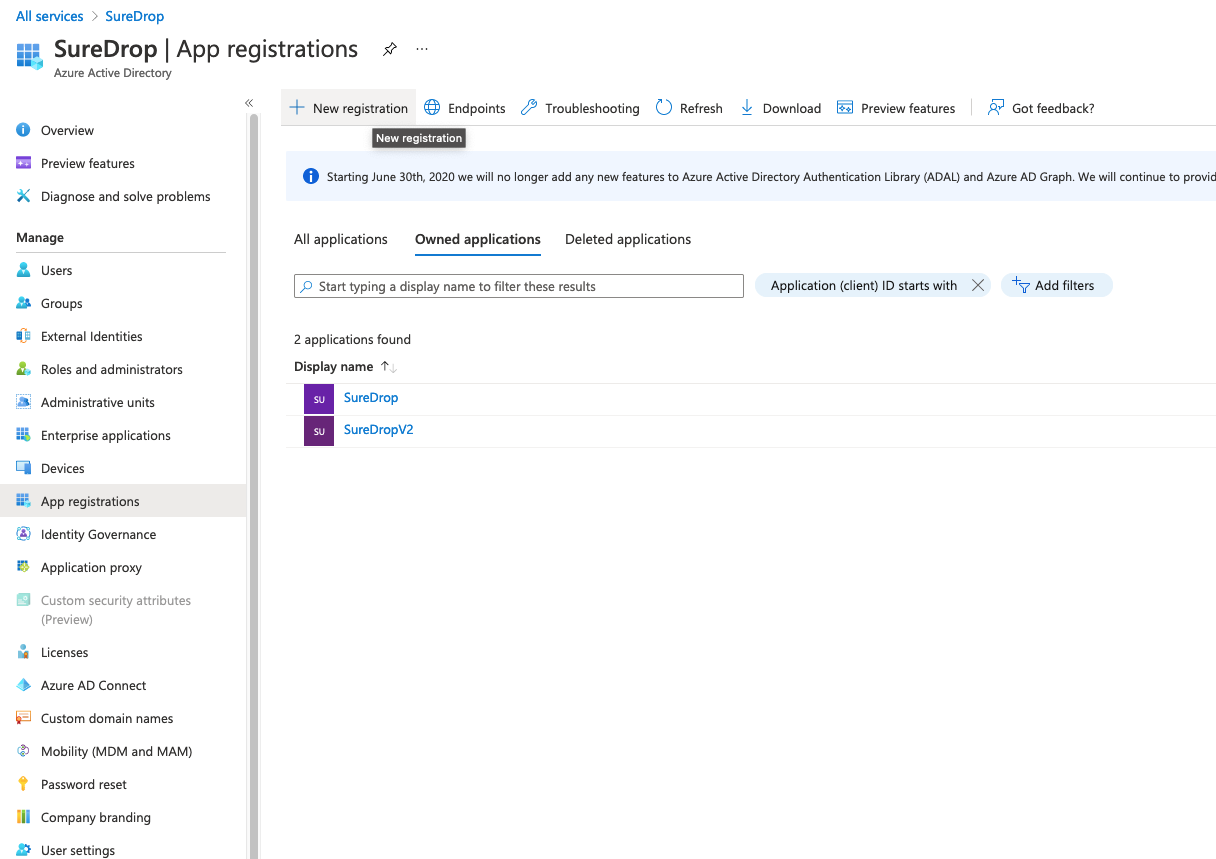Click the New registration plus icon
The height and width of the screenshot is (859, 1216).
click(x=297, y=108)
